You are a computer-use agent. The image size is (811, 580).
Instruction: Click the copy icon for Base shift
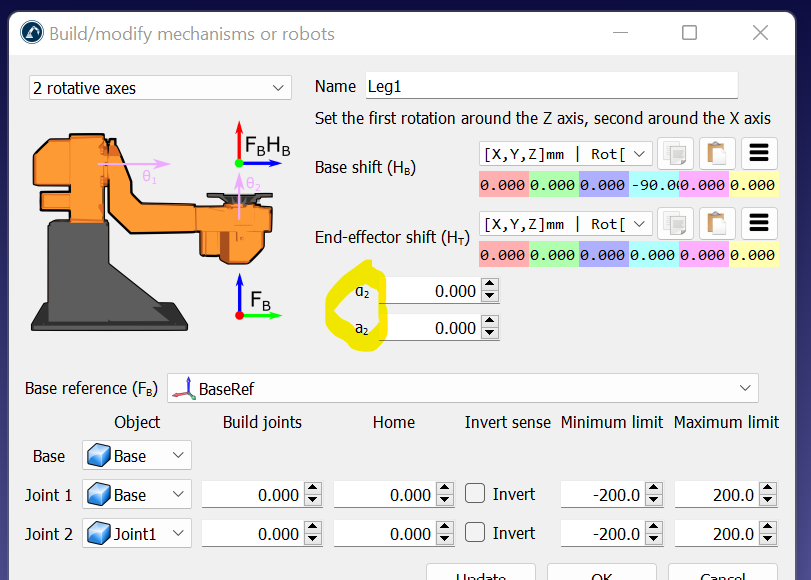(677, 154)
